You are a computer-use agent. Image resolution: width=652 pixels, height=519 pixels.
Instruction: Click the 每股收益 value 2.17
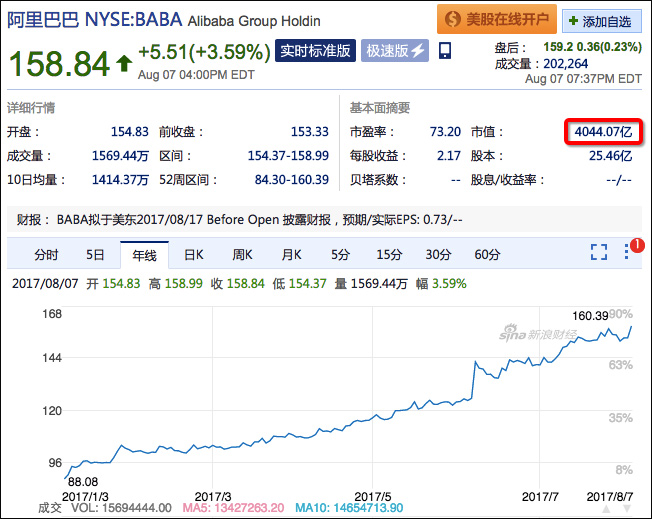click(x=449, y=156)
